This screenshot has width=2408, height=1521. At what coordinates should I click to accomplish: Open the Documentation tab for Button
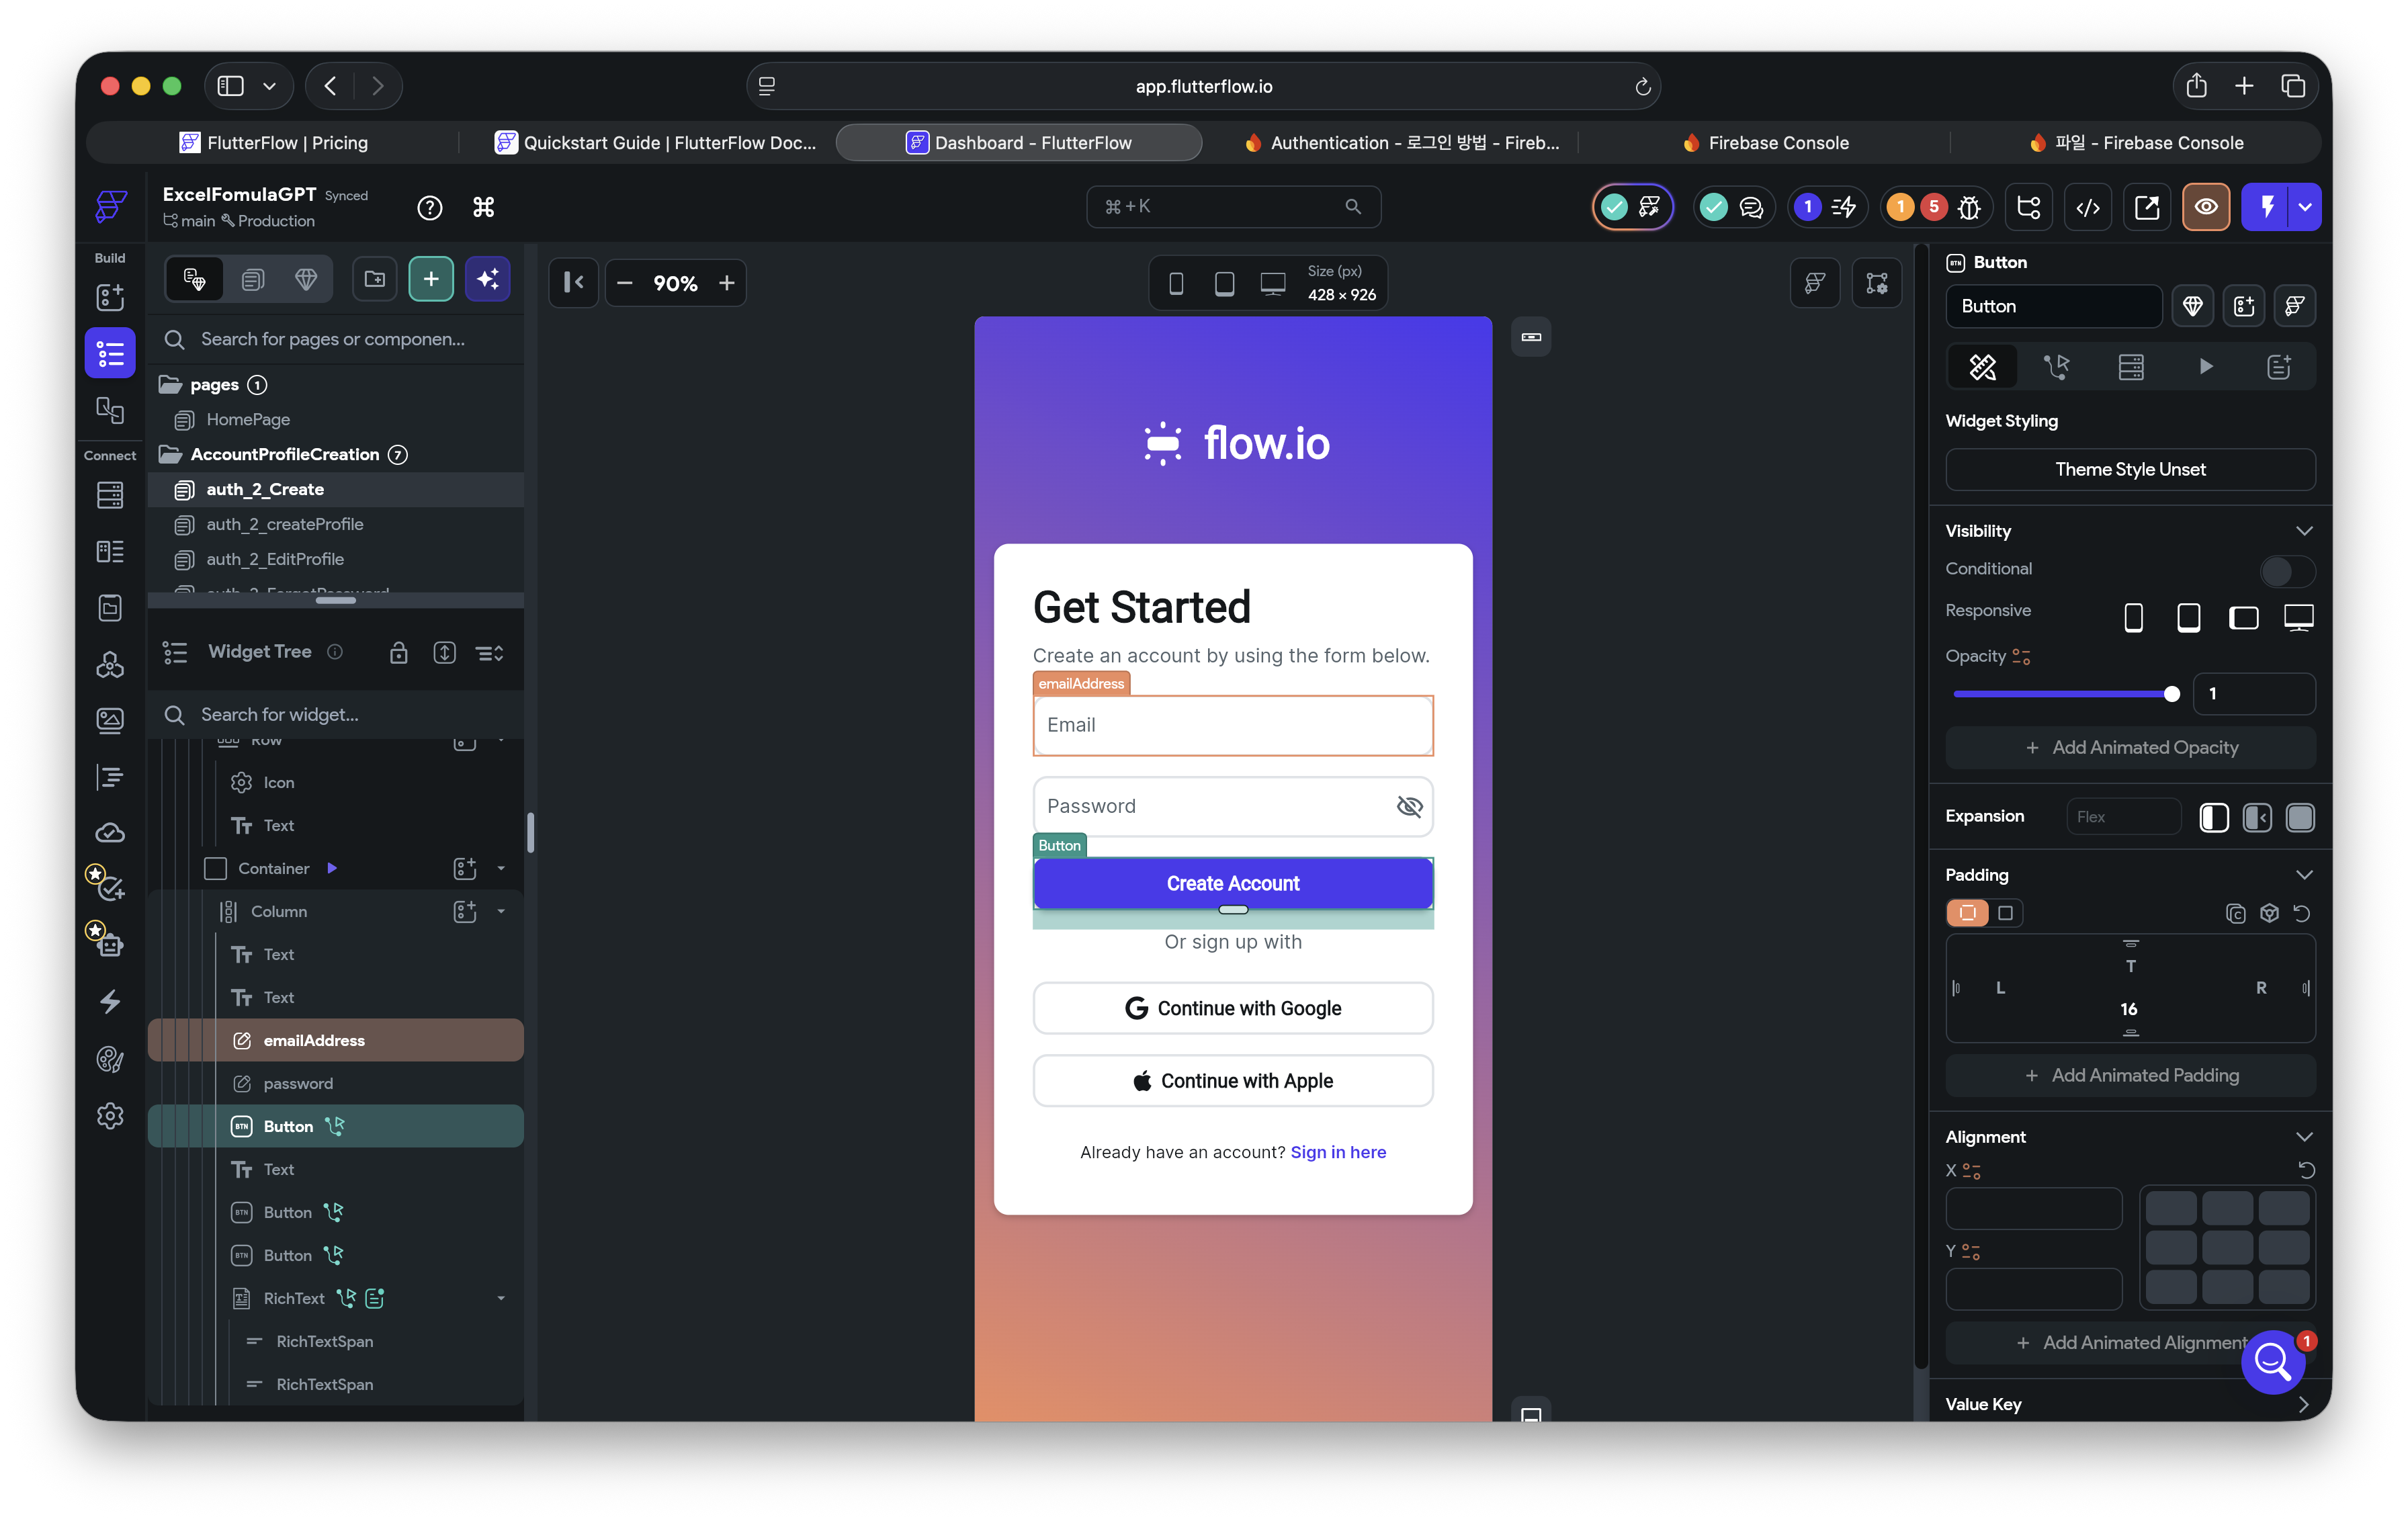pos(2279,367)
